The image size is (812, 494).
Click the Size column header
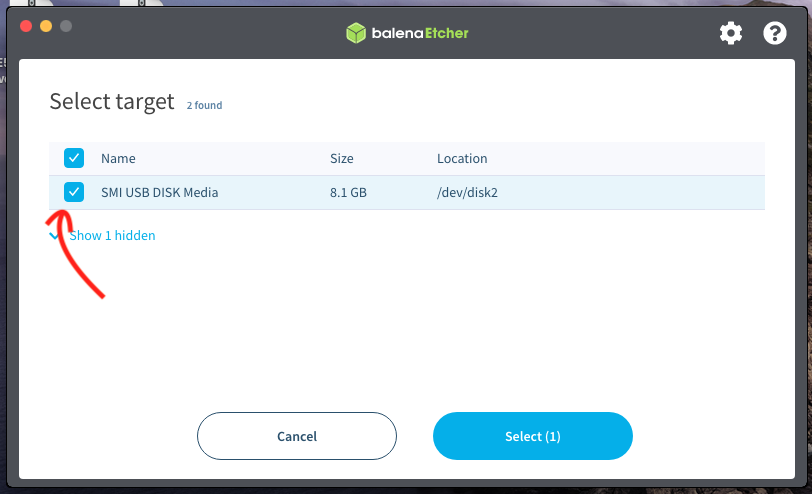tap(342, 158)
